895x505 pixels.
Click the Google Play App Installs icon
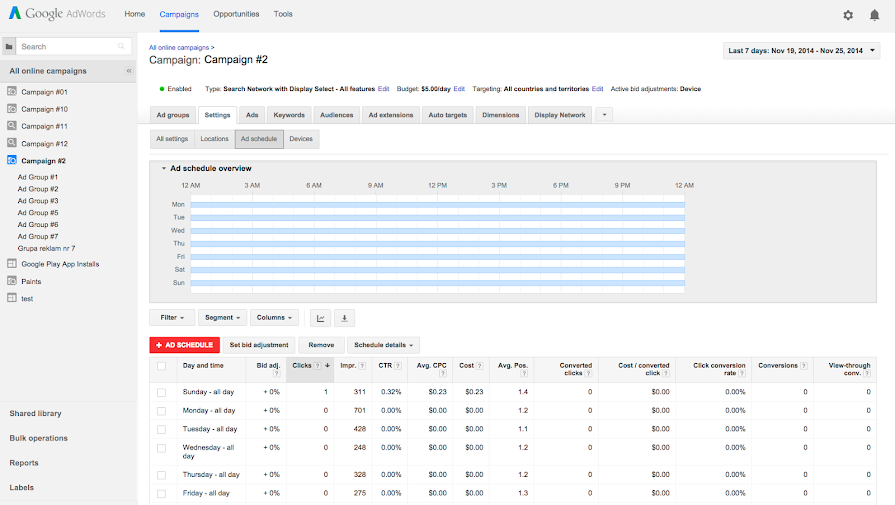point(11,264)
